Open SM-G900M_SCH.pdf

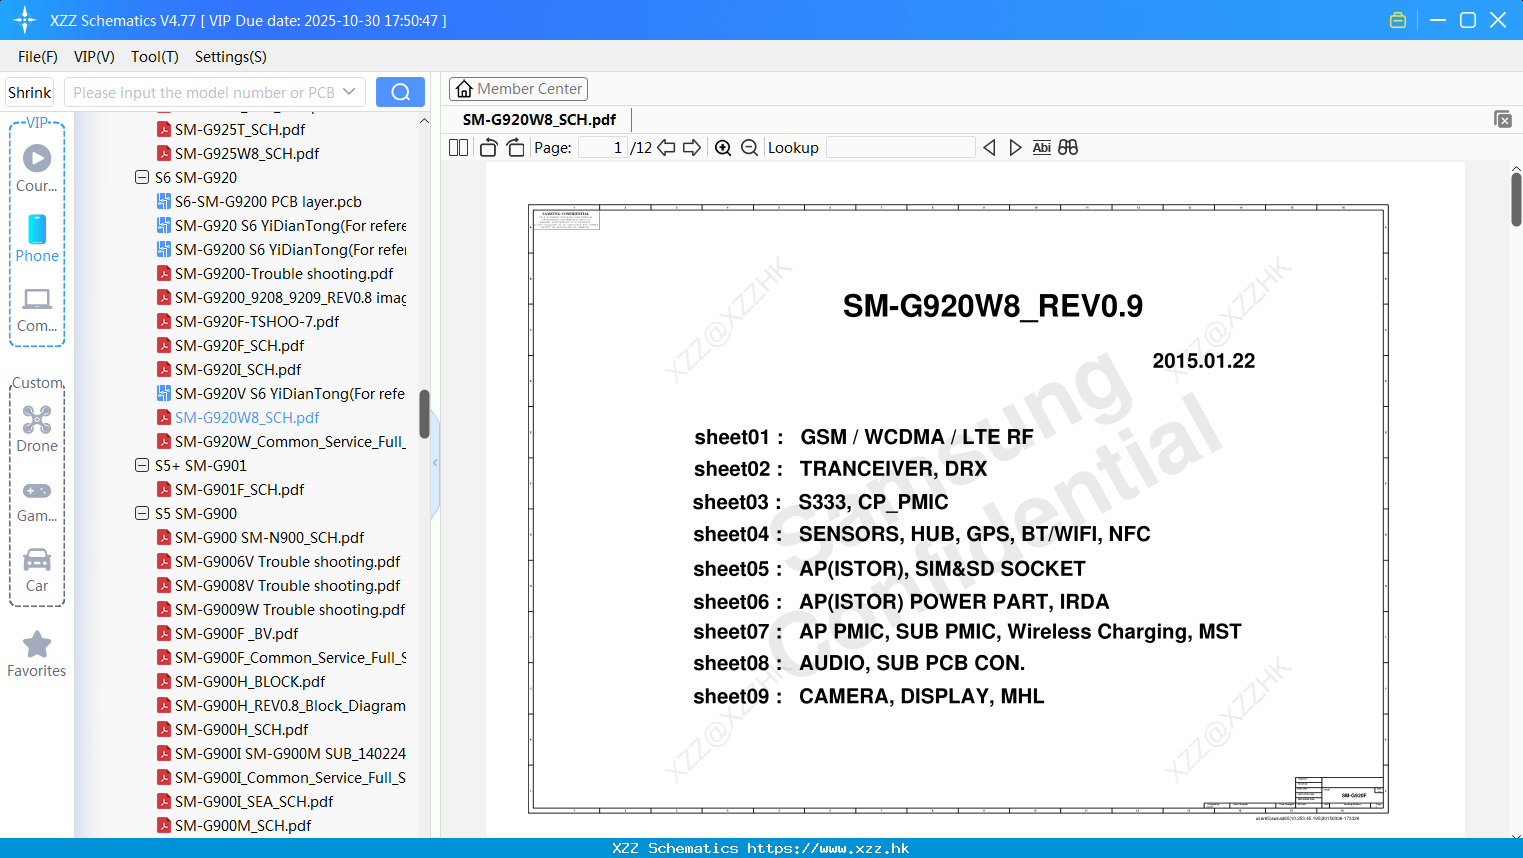coord(243,825)
